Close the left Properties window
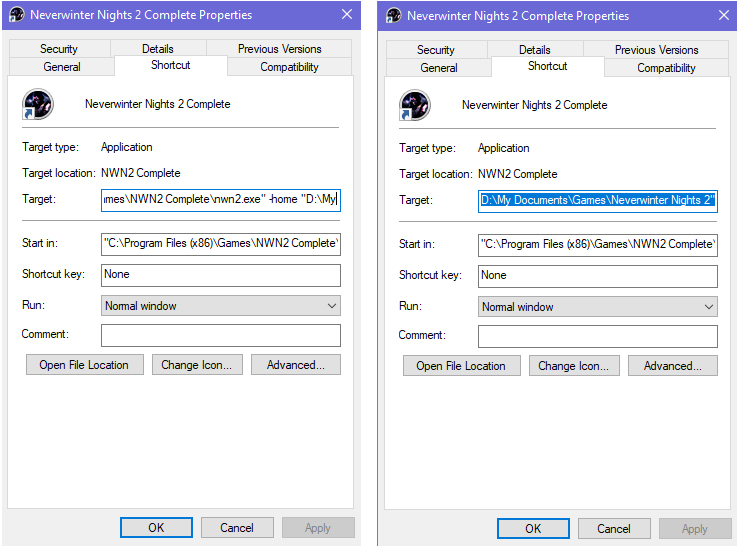This screenshot has height=546, width=739. coord(347,15)
